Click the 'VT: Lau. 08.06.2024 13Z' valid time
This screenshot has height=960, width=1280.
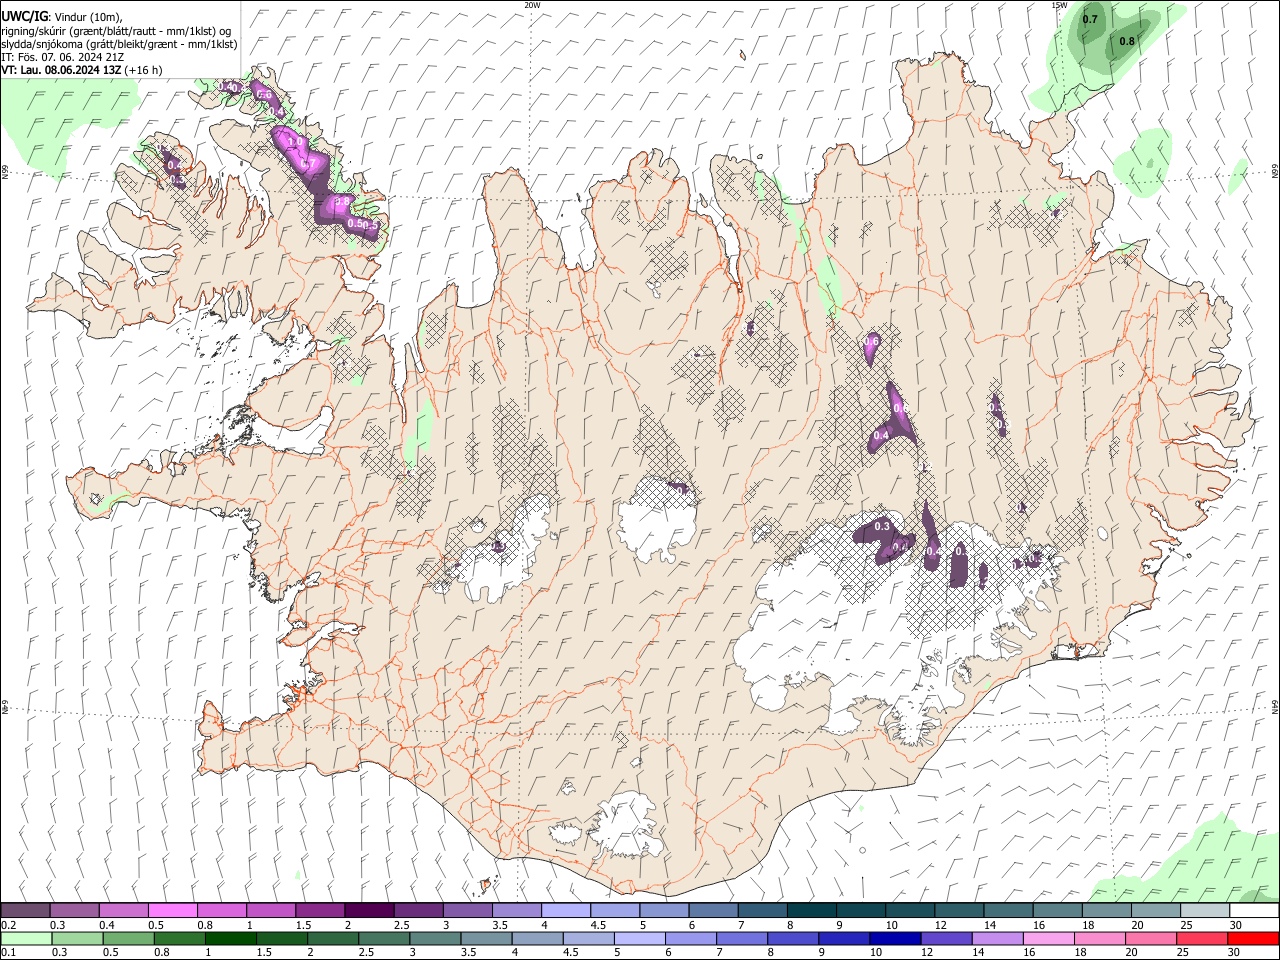pyautogui.click(x=62, y=70)
